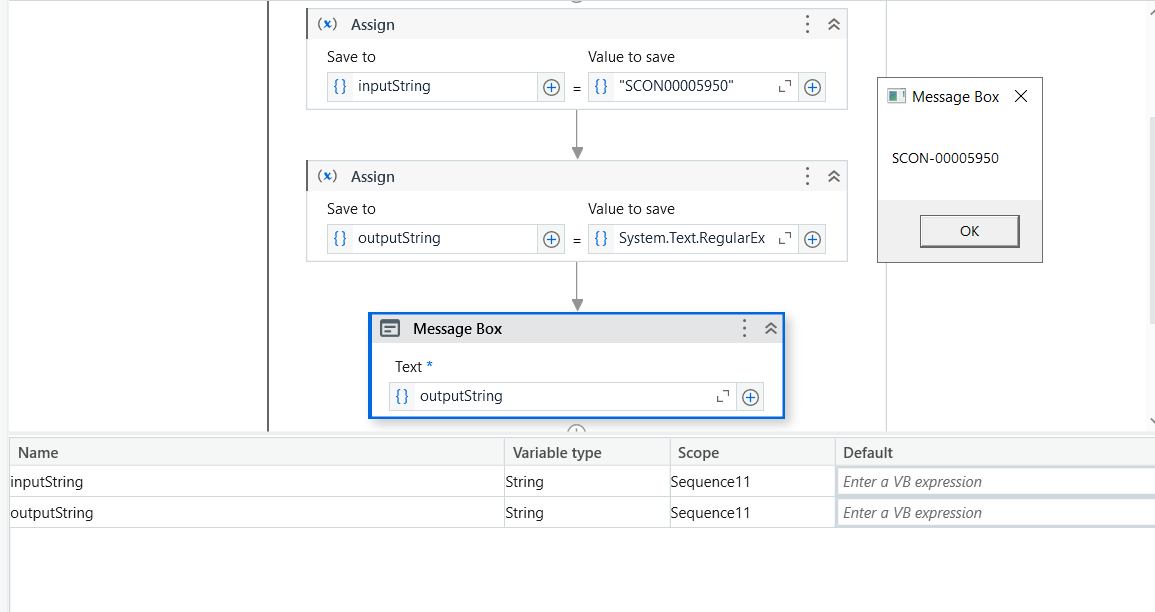Click plus button next to outputString Save to
Image resolution: width=1155 pixels, height=612 pixels.
click(x=551, y=239)
